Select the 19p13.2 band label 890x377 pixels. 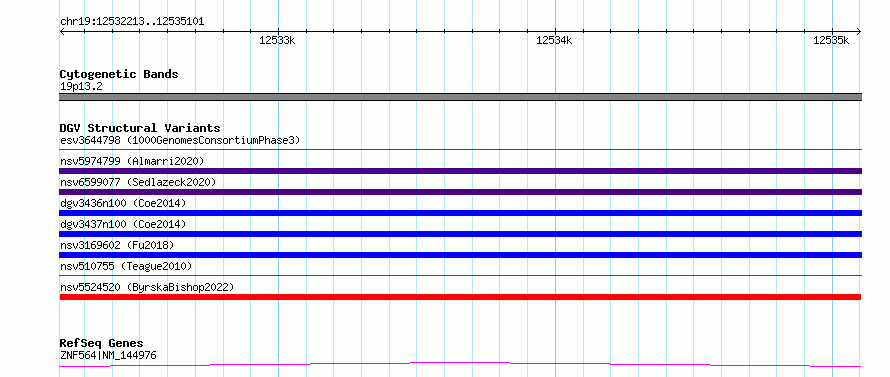tap(81, 87)
